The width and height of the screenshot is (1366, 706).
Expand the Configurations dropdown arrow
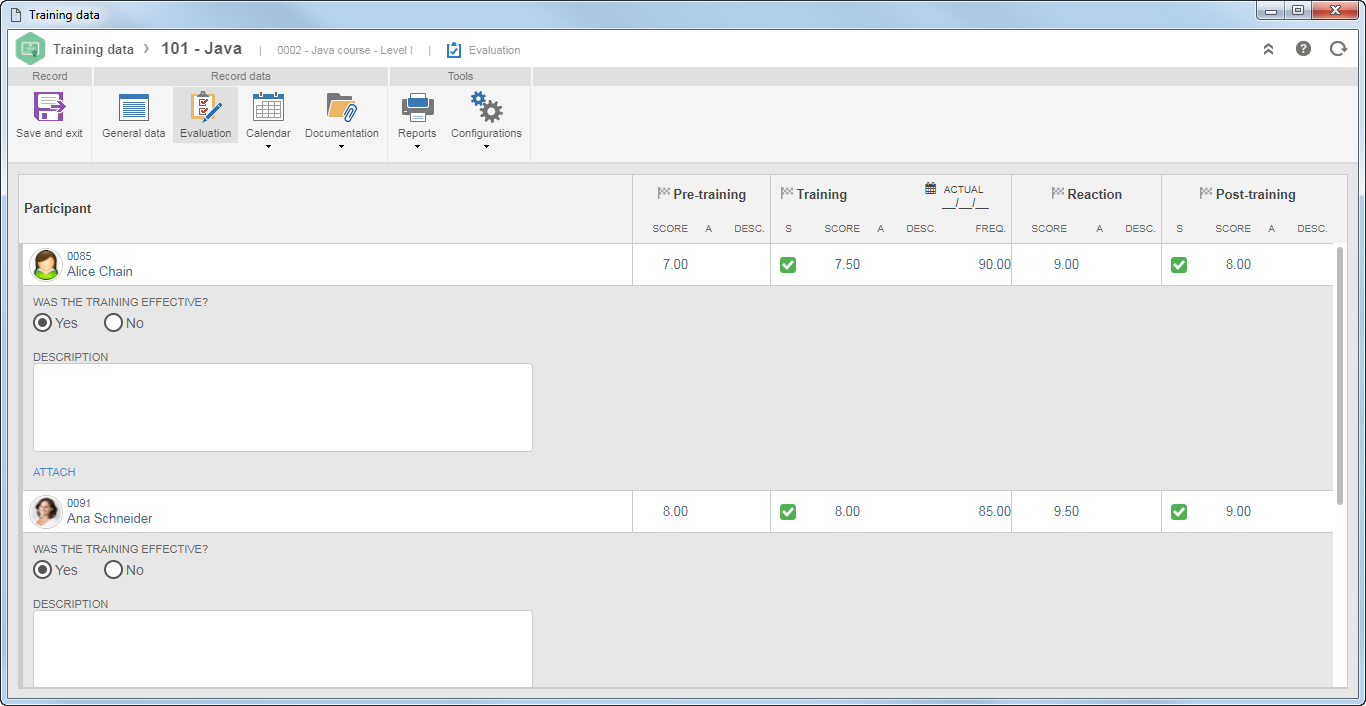pos(486,147)
